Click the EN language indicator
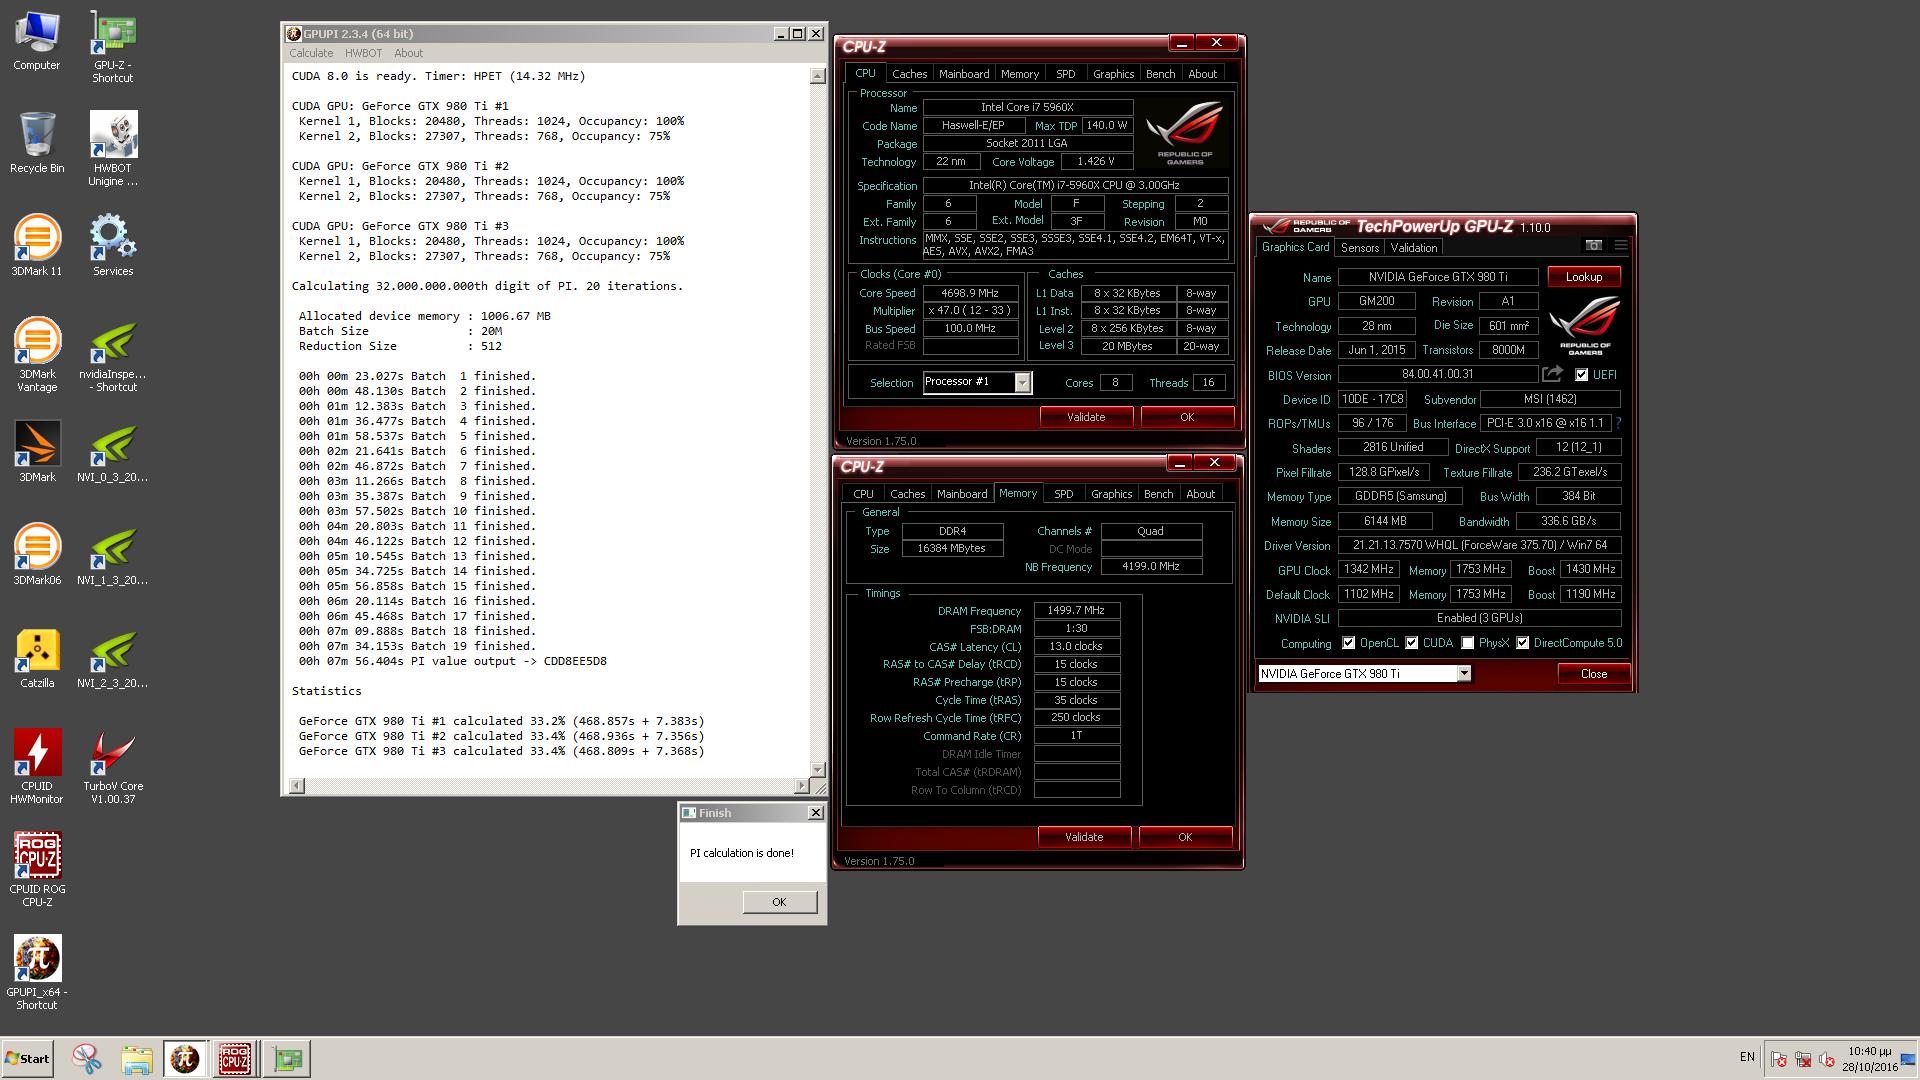Image resolution: width=1920 pixels, height=1080 pixels. [x=1747, y=1057]
